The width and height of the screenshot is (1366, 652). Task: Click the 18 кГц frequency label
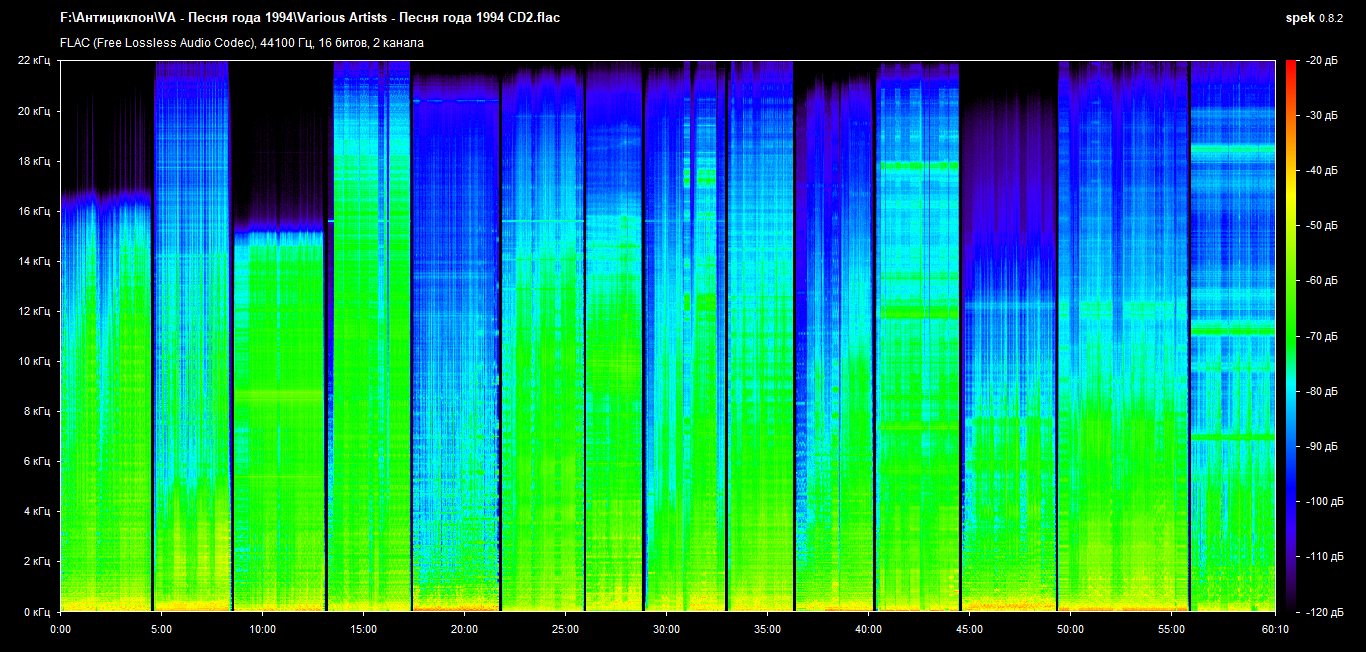click(35, 161)
